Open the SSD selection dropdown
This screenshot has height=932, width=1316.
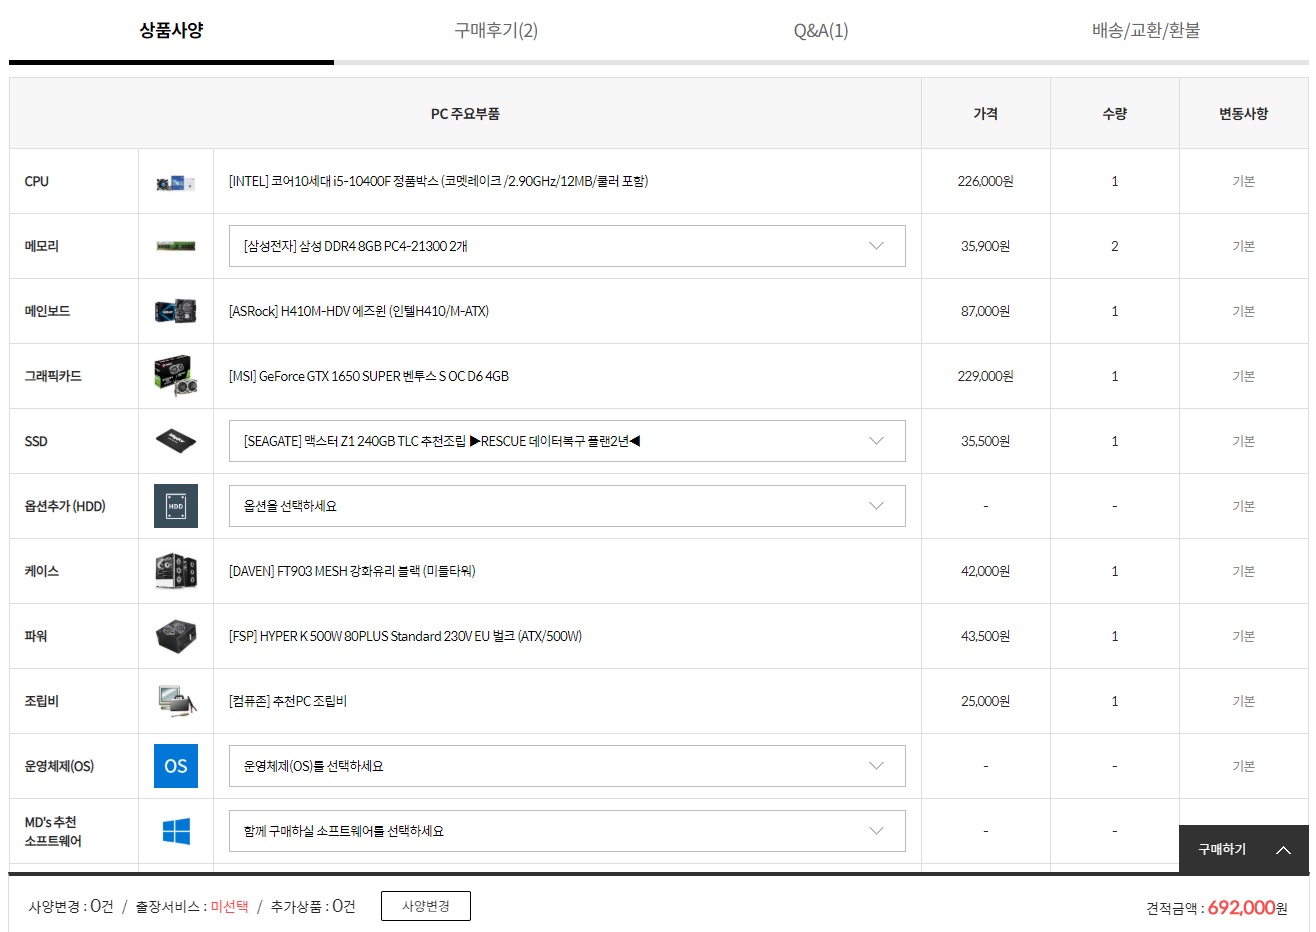point(567,441)
